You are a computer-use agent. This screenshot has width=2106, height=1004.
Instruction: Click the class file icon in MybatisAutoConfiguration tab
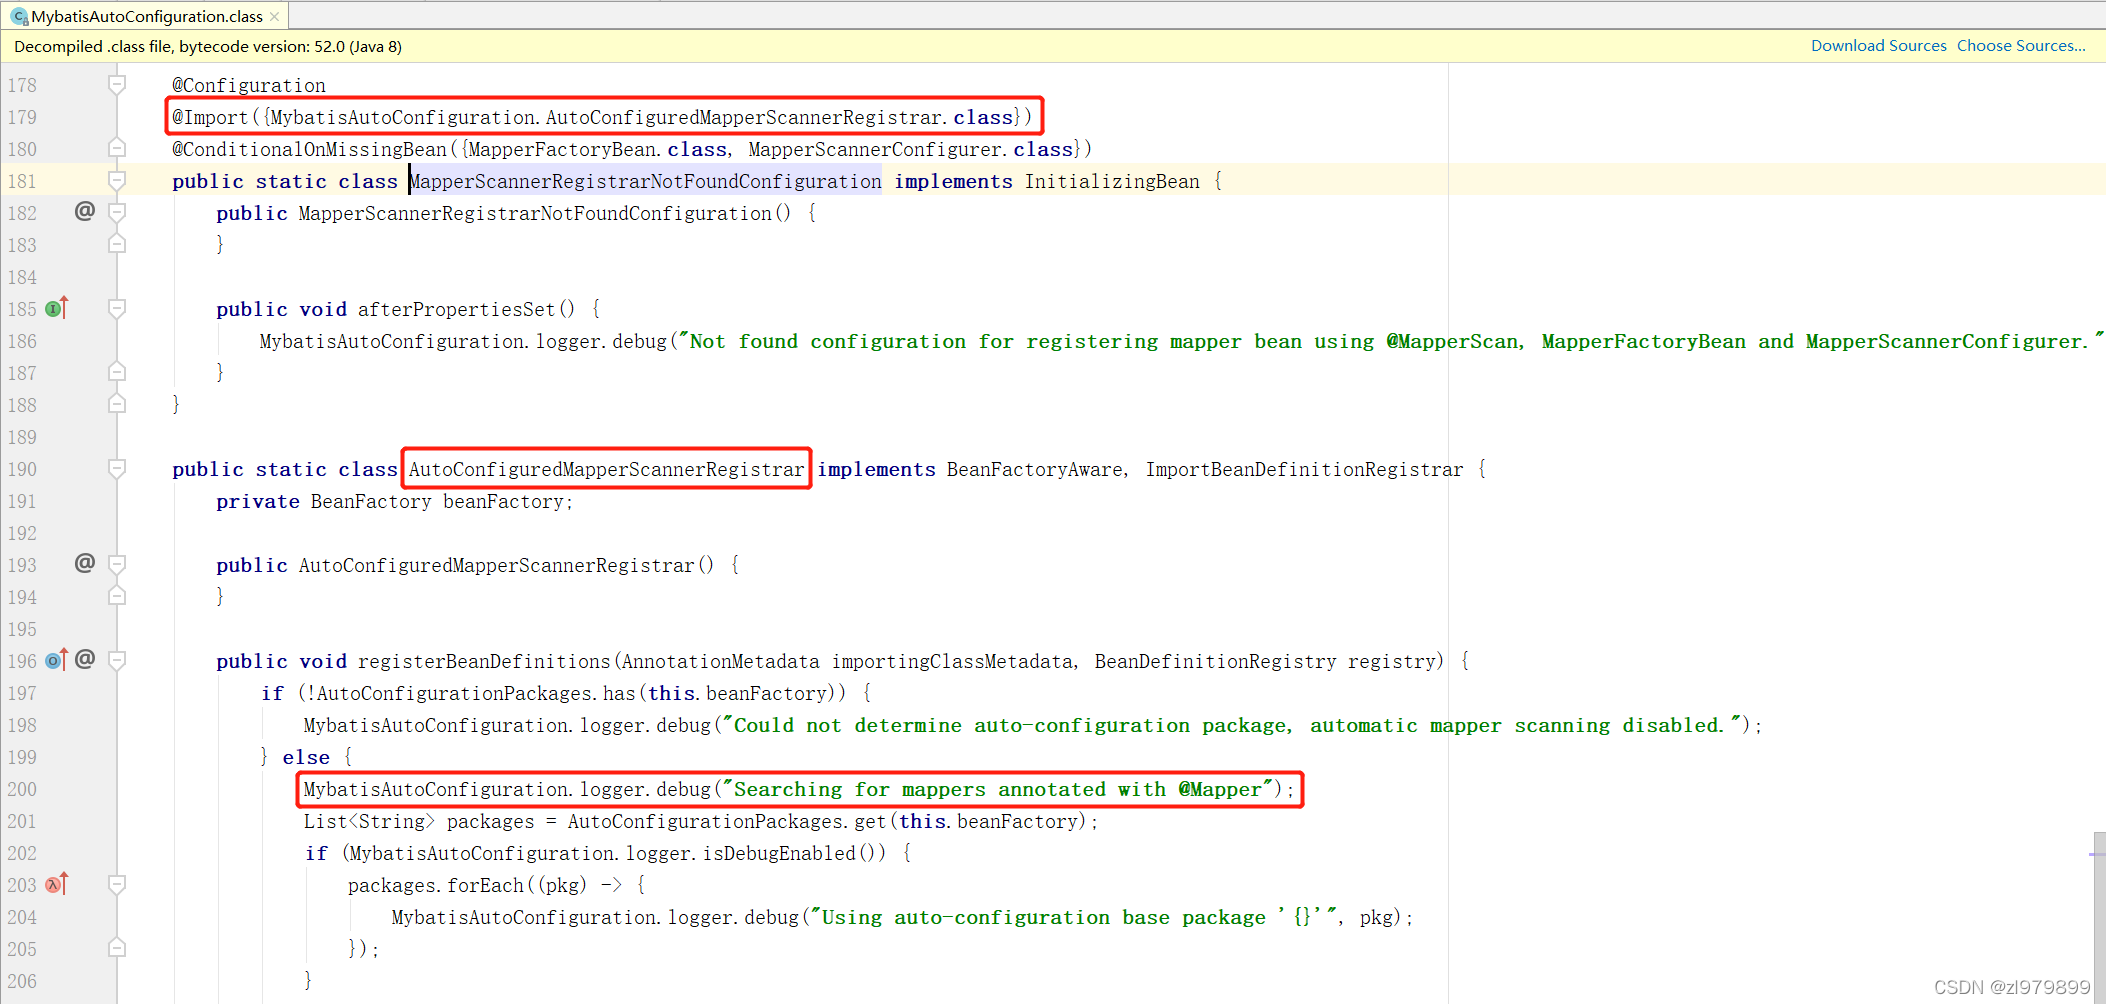point(19,16)
